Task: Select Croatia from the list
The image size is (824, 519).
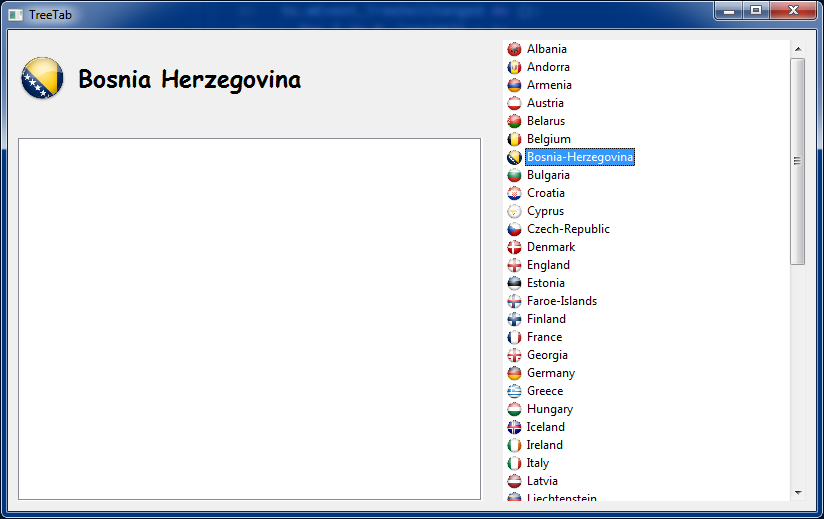Action: pyautogui.click(x=546, y=193)
